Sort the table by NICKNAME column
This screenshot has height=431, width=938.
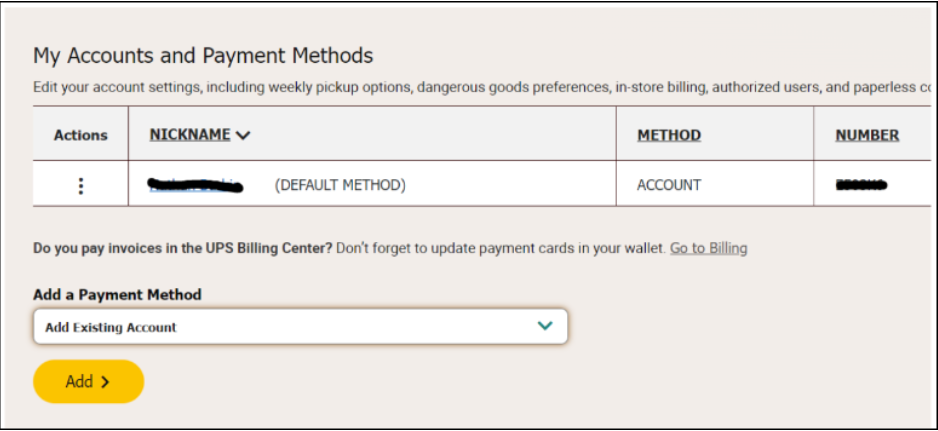coord(190,135)
